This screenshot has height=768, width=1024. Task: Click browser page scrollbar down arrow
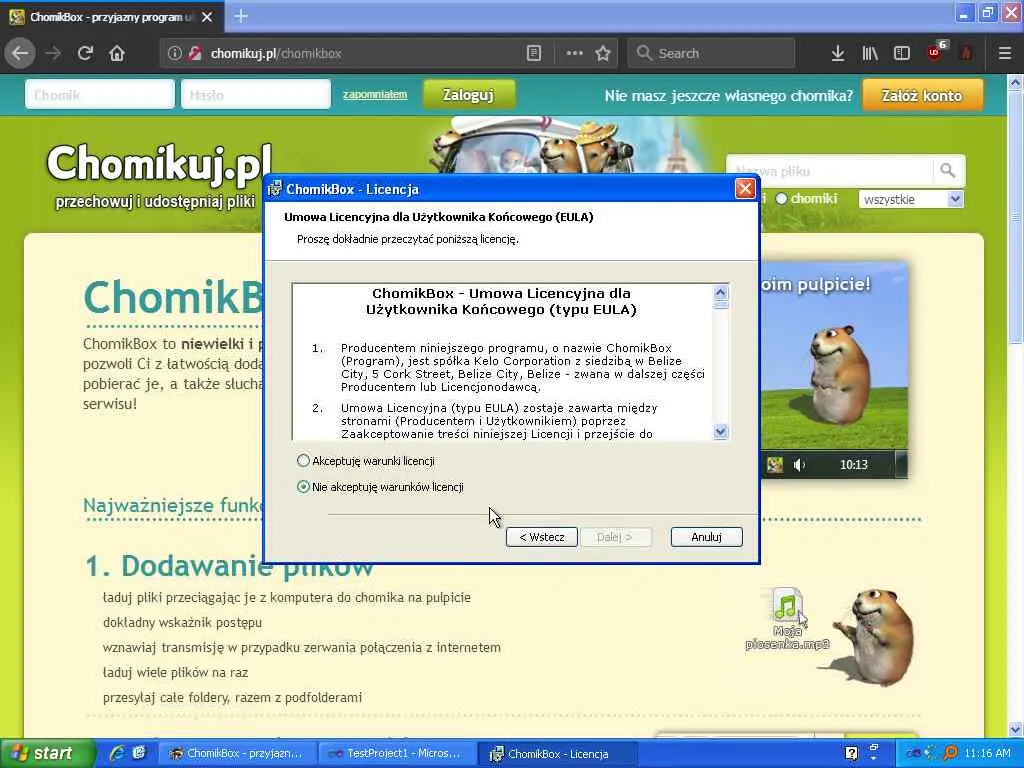(x=1016, y=729)
